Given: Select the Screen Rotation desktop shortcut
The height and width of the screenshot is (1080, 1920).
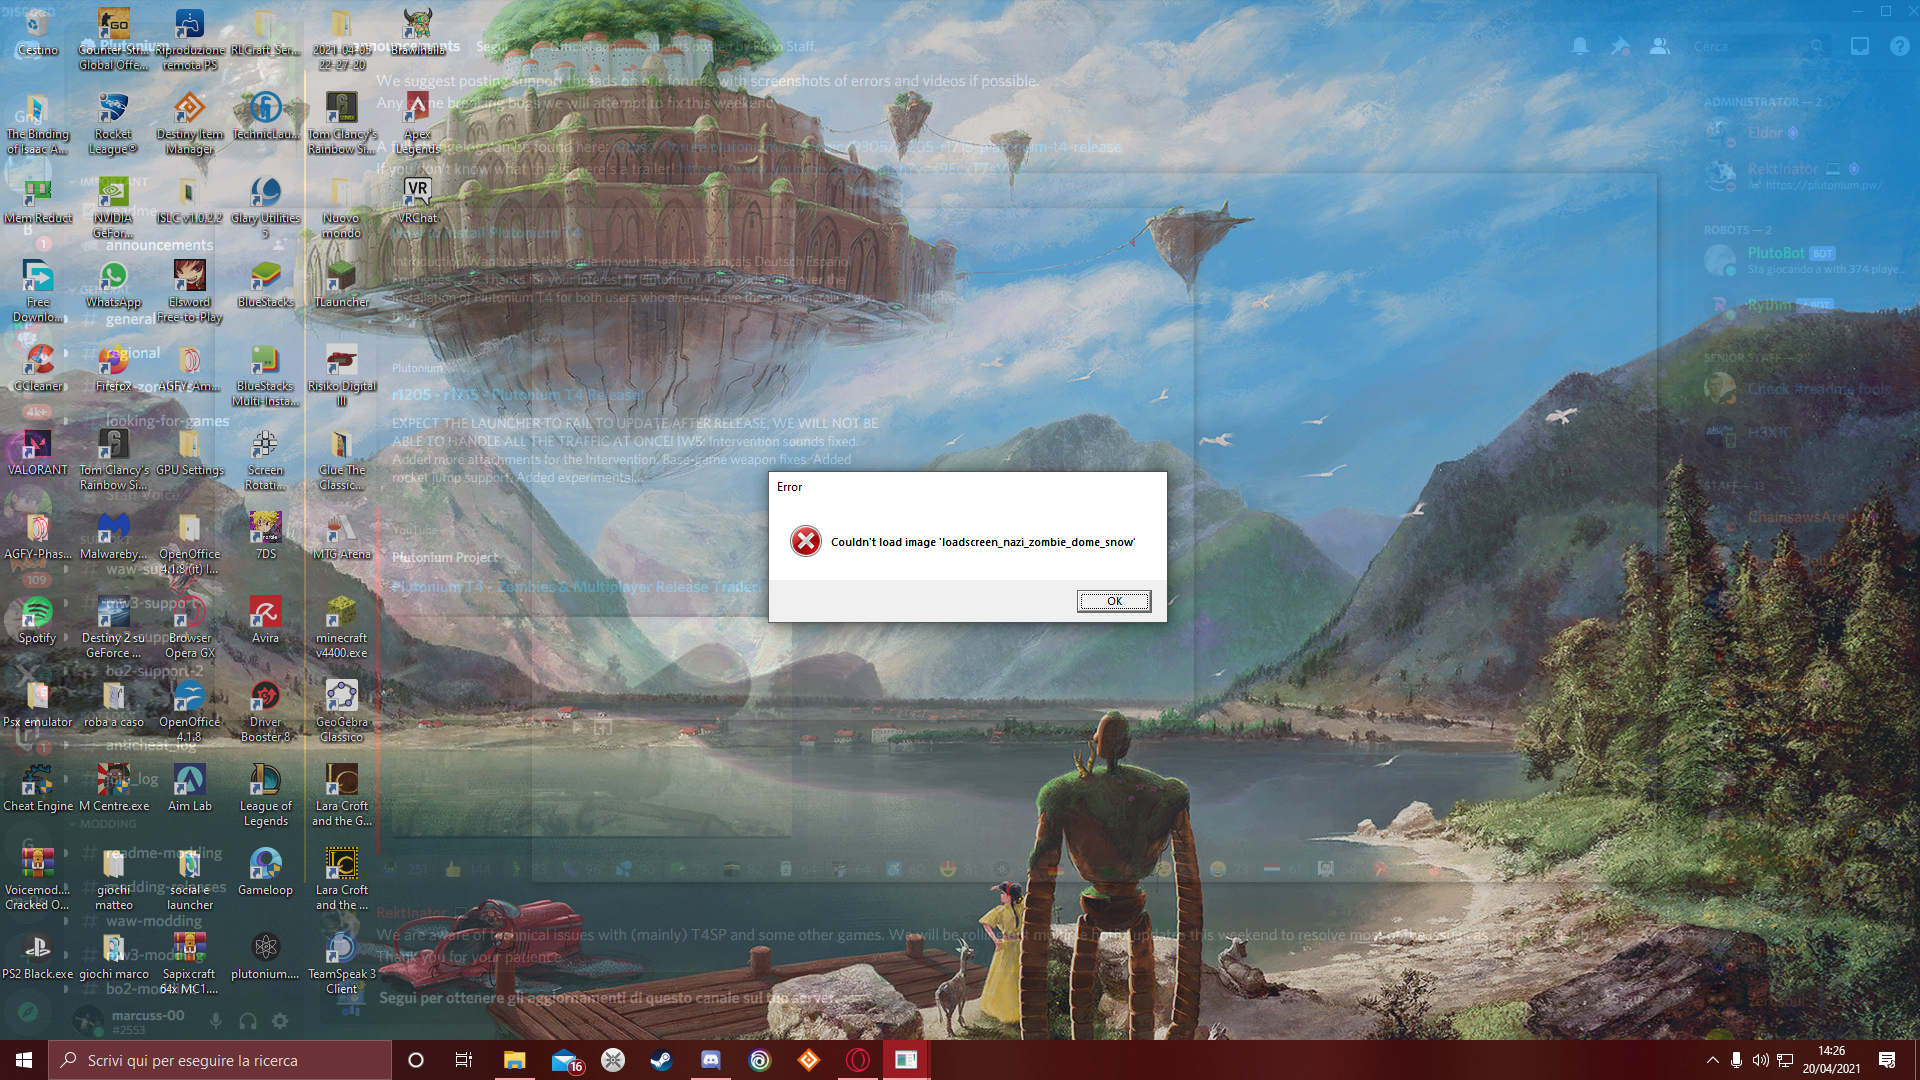Looking at the screenshot, I should (x=265, y=460).
